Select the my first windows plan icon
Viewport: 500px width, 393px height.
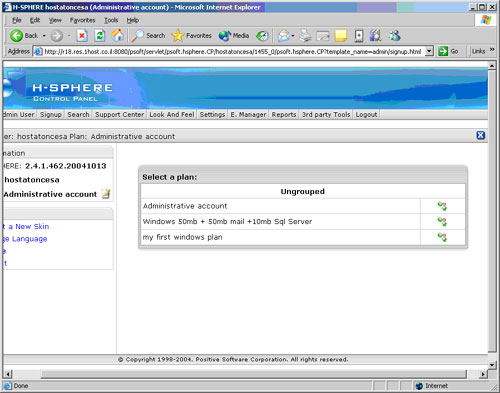[x=442, y=237]
